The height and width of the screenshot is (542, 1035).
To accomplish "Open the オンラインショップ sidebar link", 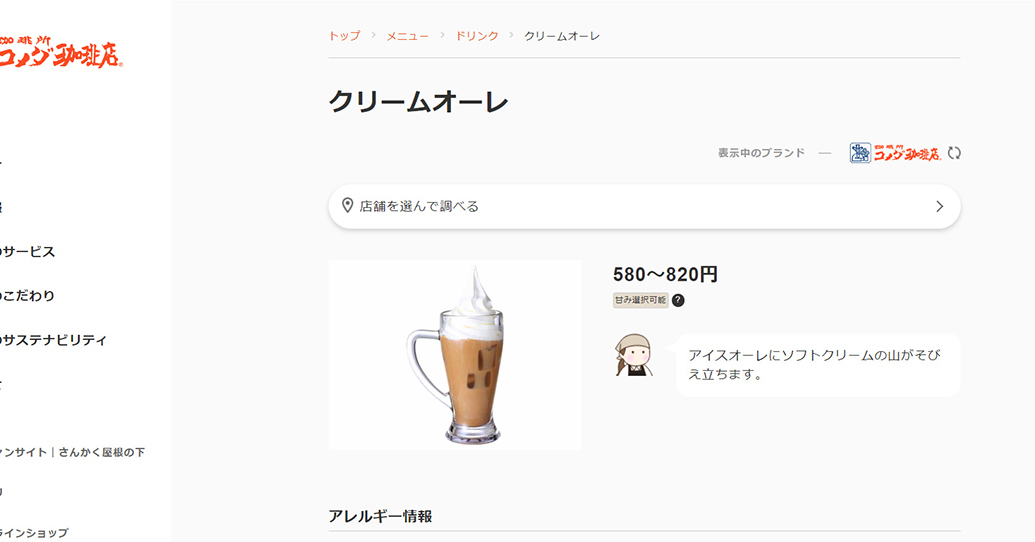I will (x=34, y=533).
